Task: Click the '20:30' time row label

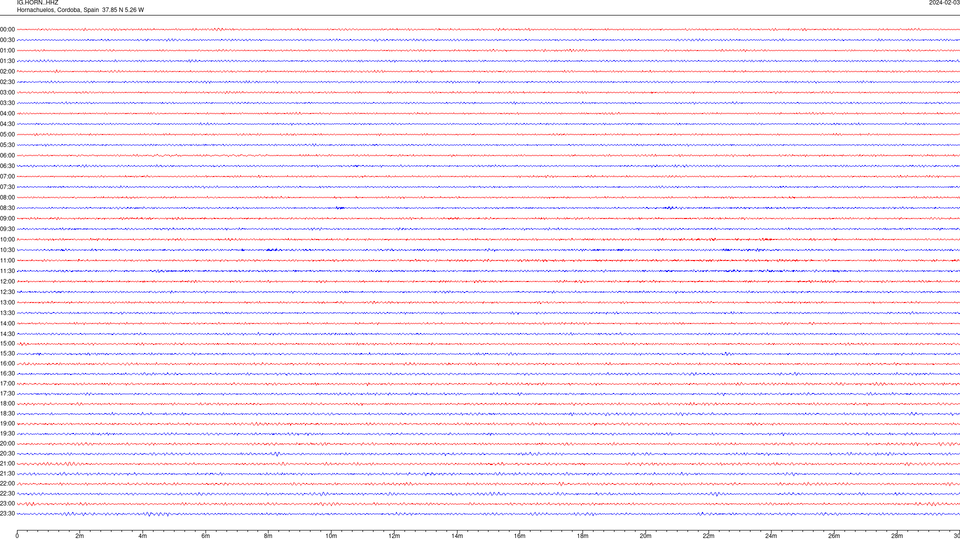Action: [7, 454]
